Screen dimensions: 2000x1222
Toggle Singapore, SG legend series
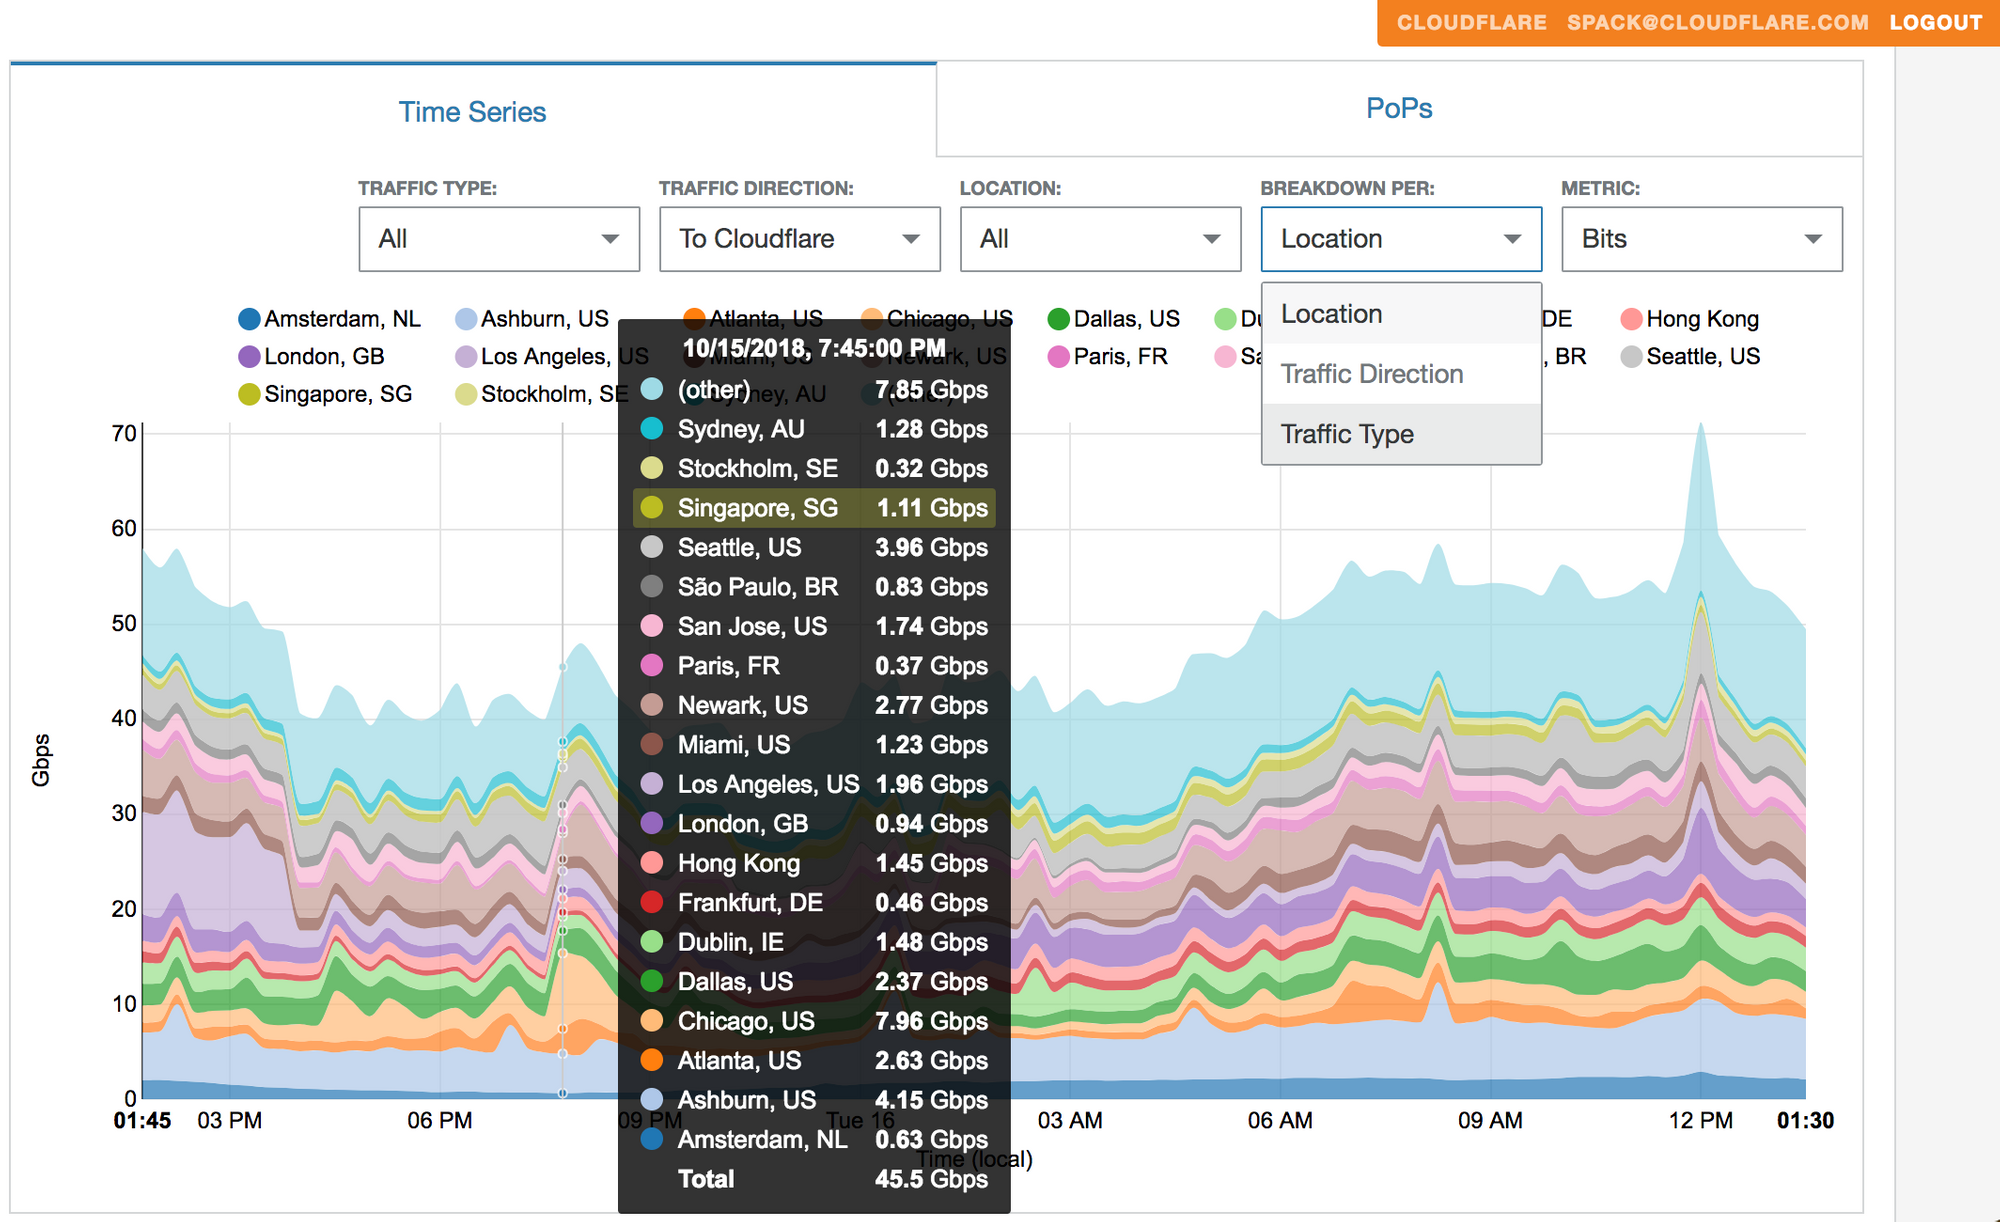point(326,394)
